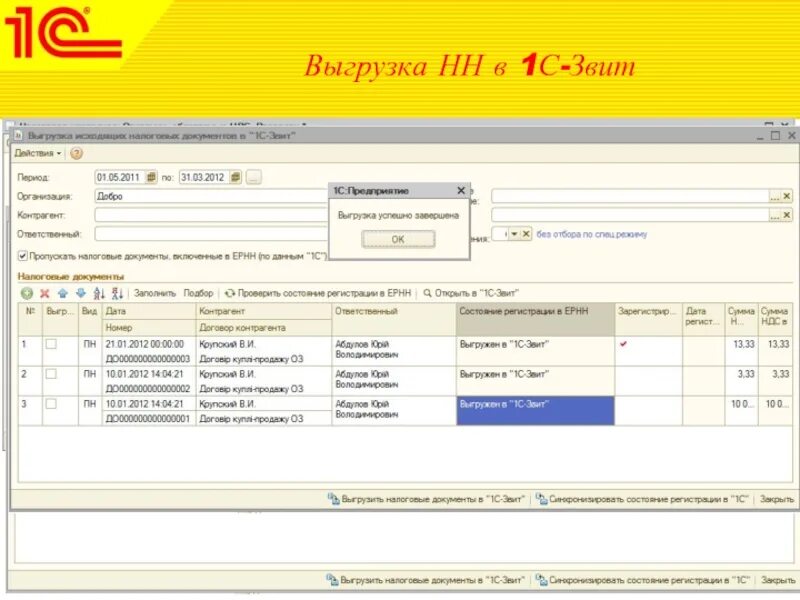The image size is (800, 600).
Task: Click OK in the success message dialog
Action: (x=398, y=239)
